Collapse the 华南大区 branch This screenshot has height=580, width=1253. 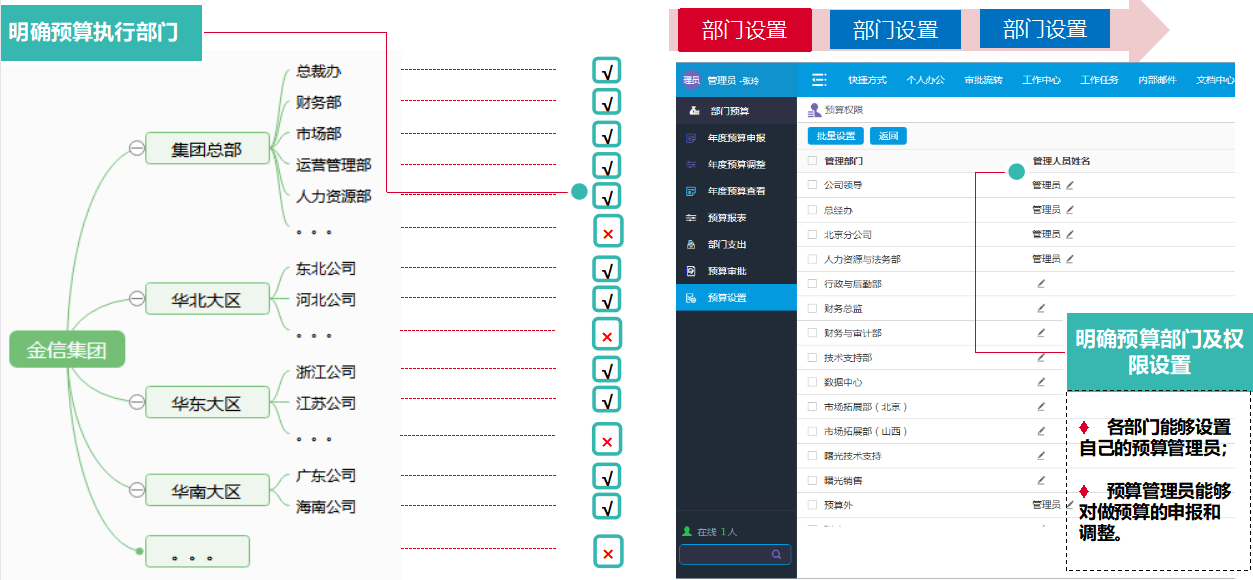pos(136,490)
